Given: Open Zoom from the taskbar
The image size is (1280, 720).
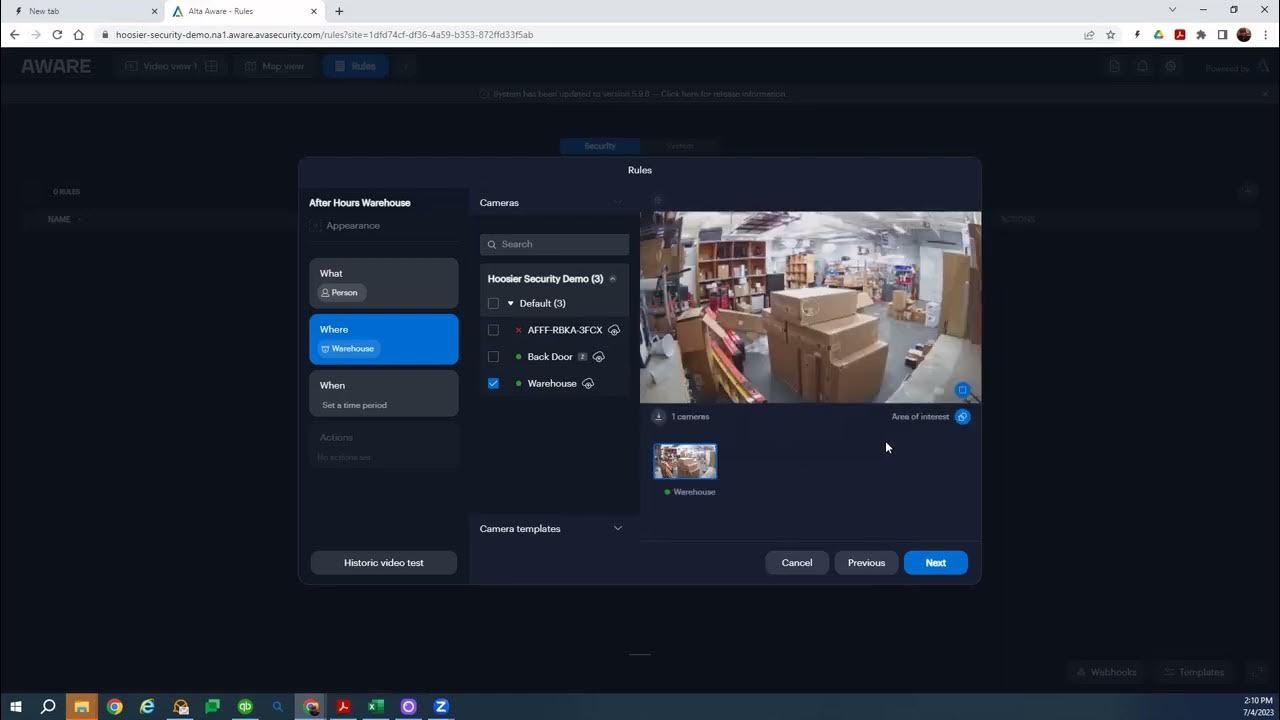Looking at the screenshot, I should tap(441, 706).
